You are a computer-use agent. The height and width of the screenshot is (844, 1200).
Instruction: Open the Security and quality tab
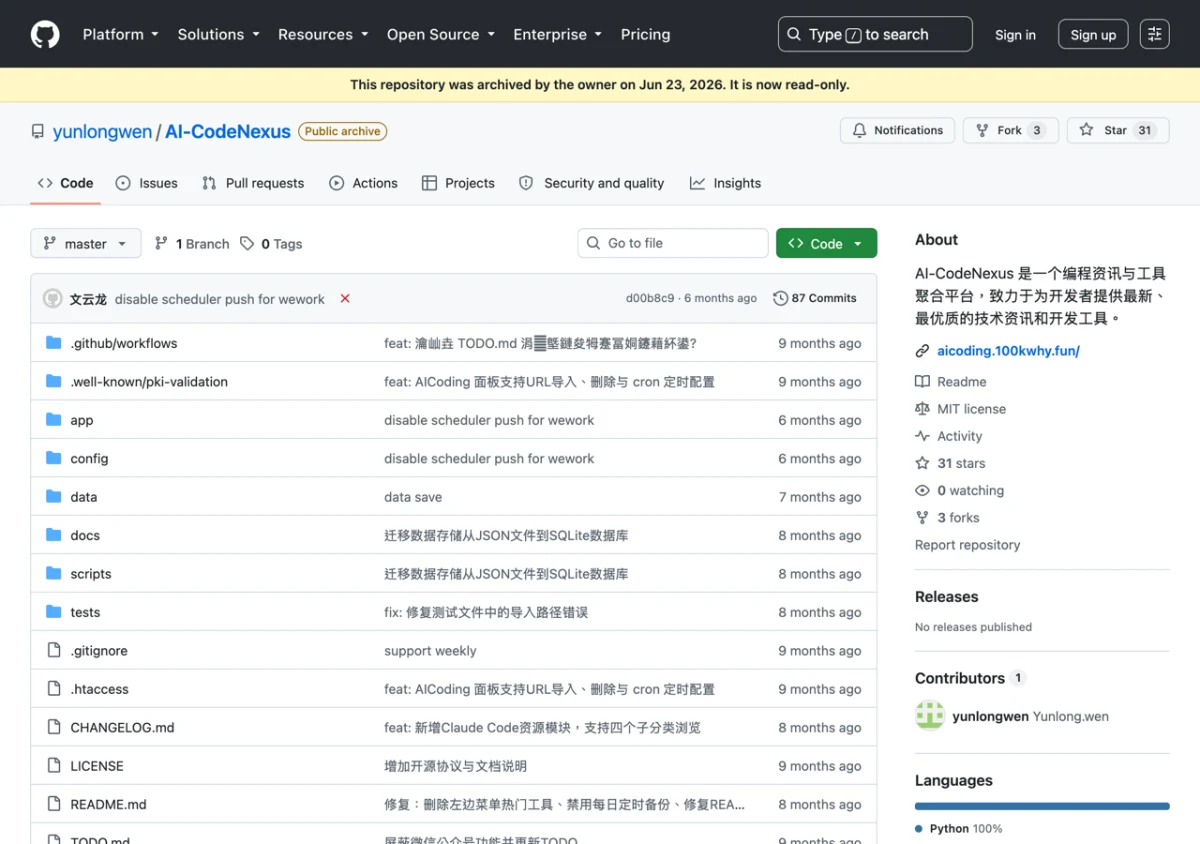592,183
